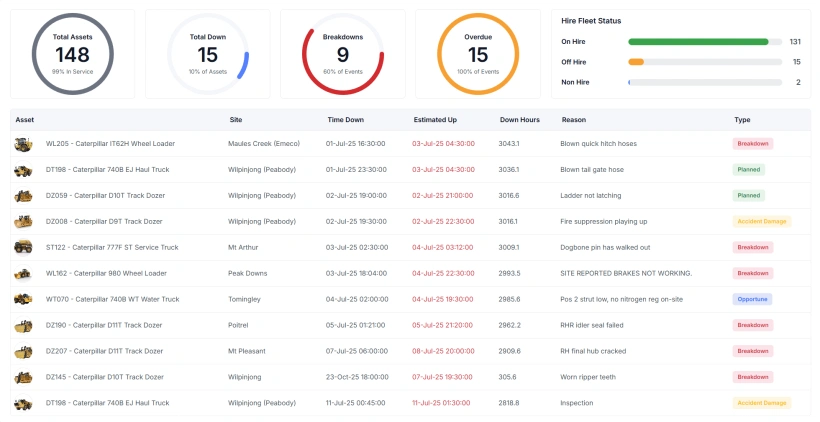Click the Type column header
The height and width of the screenshot is (422, 820).
click(x=742, y=119)
